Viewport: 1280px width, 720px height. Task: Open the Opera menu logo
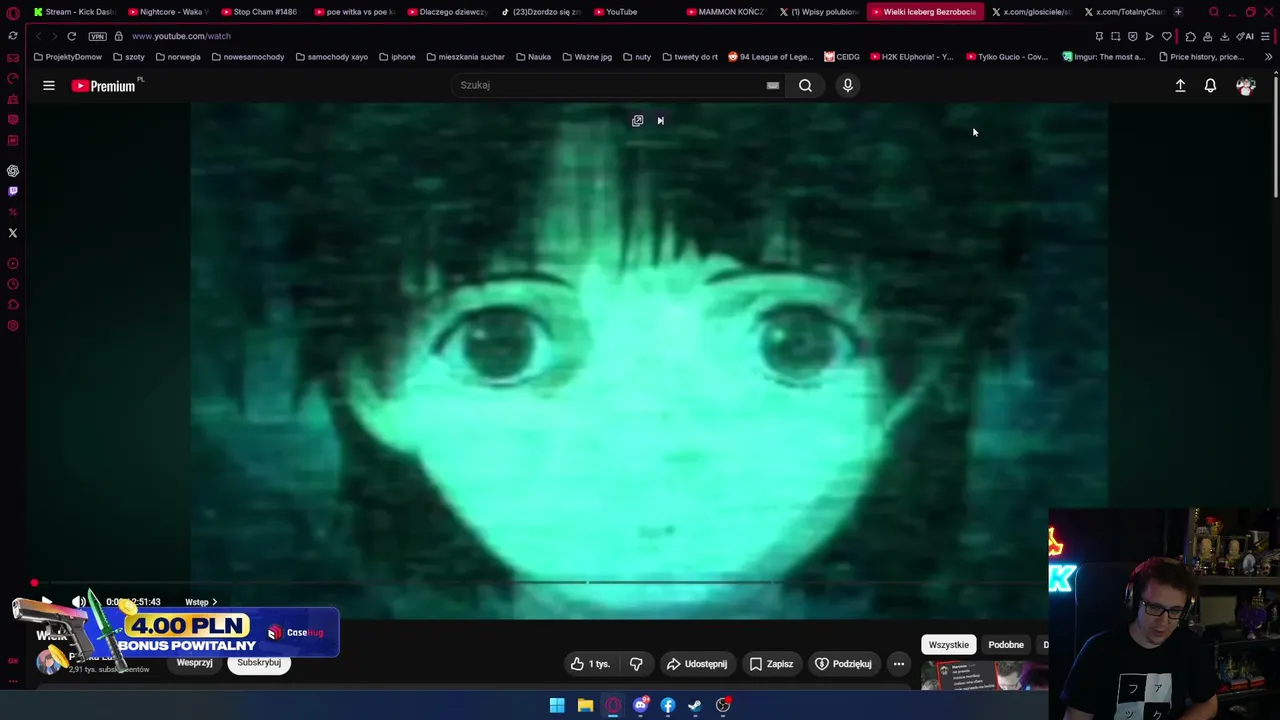click(13, 13)
